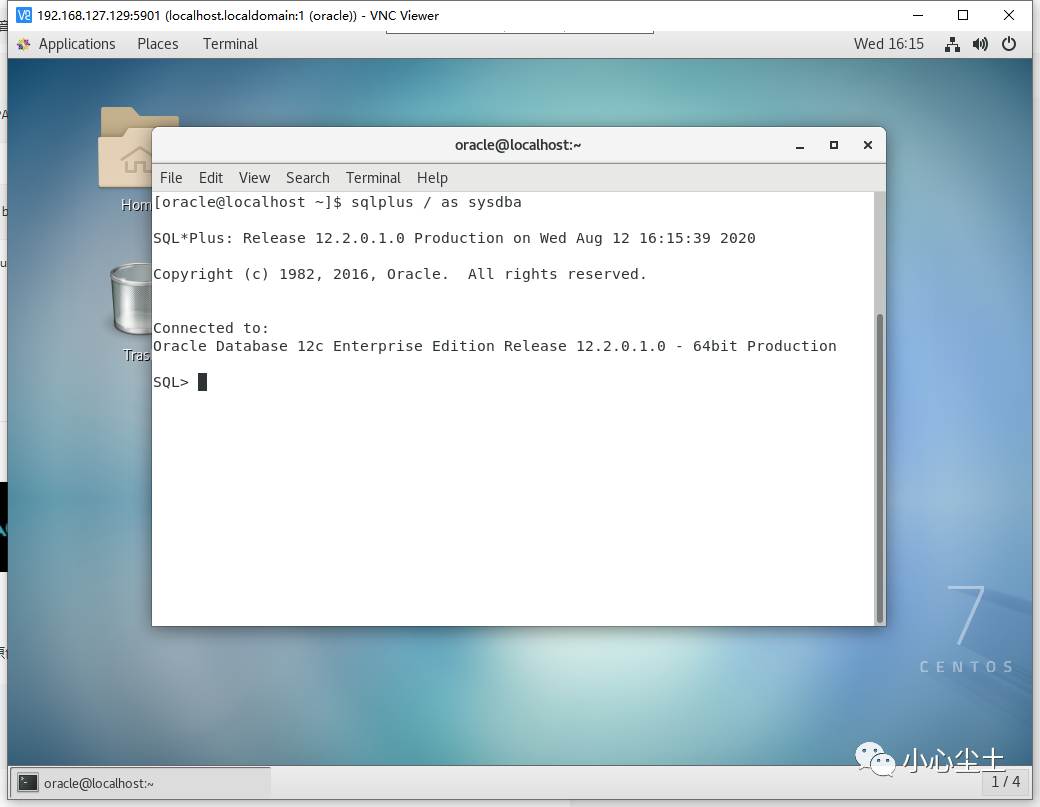This screenshot has width=1040, height=807.
Task: Minimize the oracle@localhost terminal window
Action: [x=800, y=145]
